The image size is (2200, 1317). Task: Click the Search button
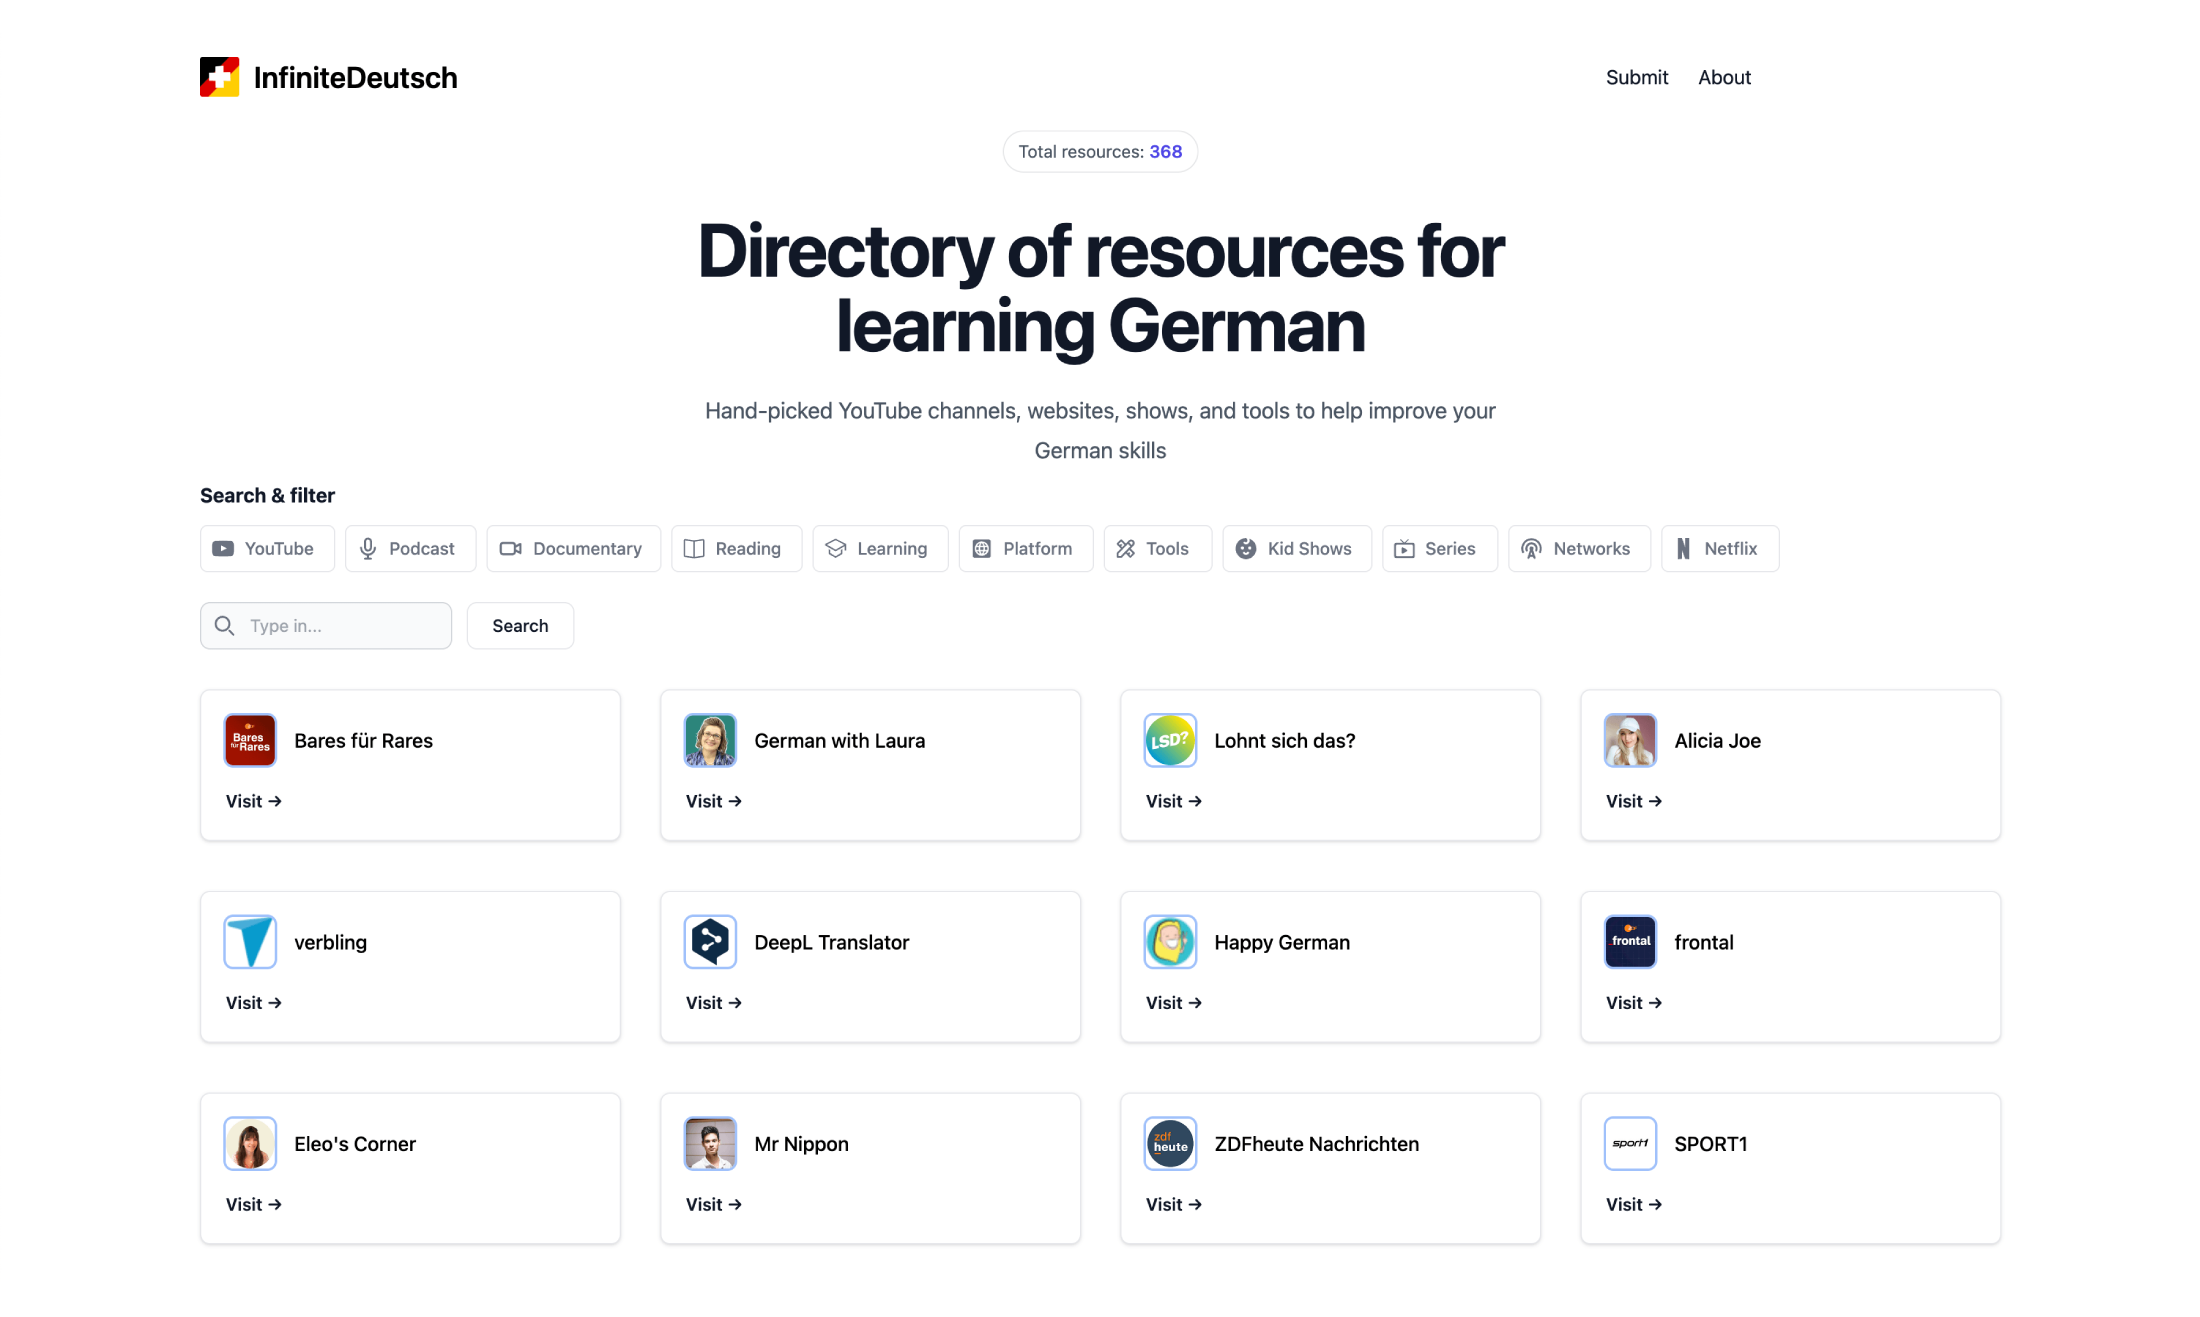[520, 625]
